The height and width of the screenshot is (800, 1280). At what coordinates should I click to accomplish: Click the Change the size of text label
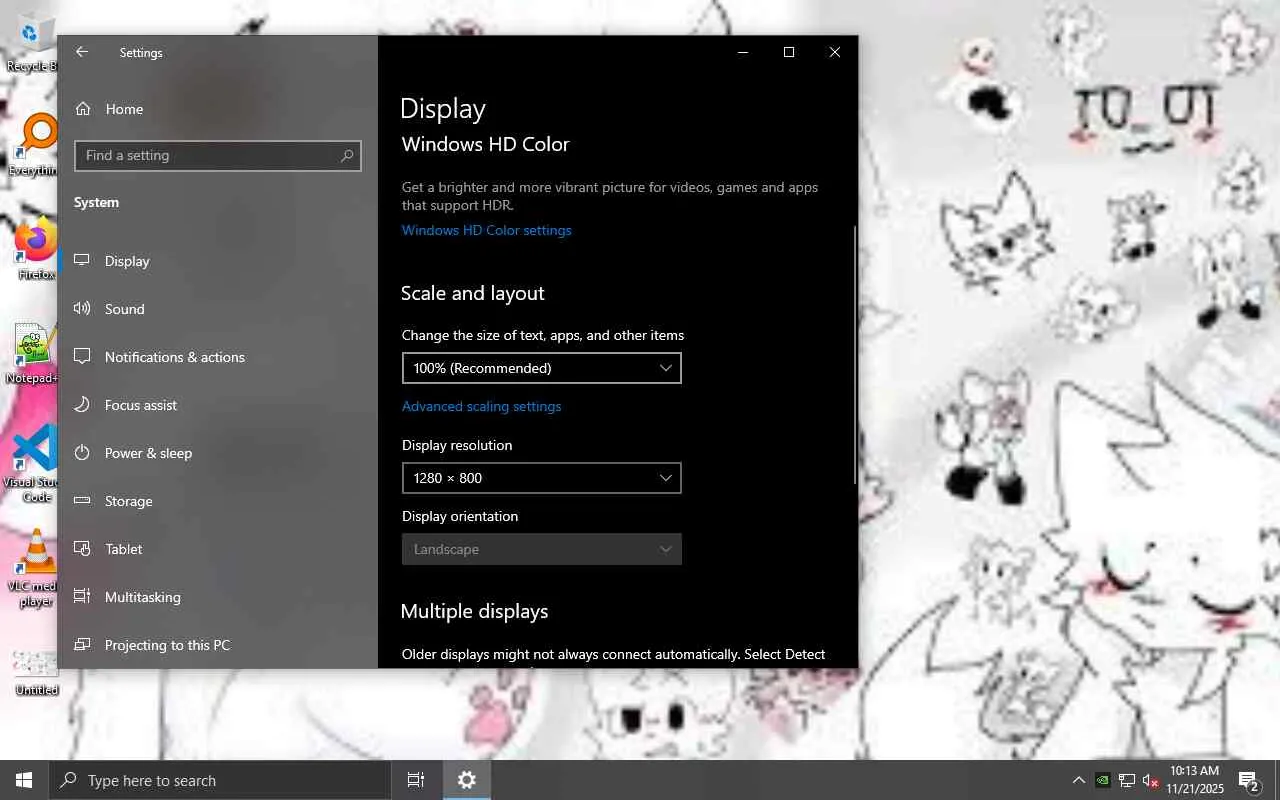543,335
